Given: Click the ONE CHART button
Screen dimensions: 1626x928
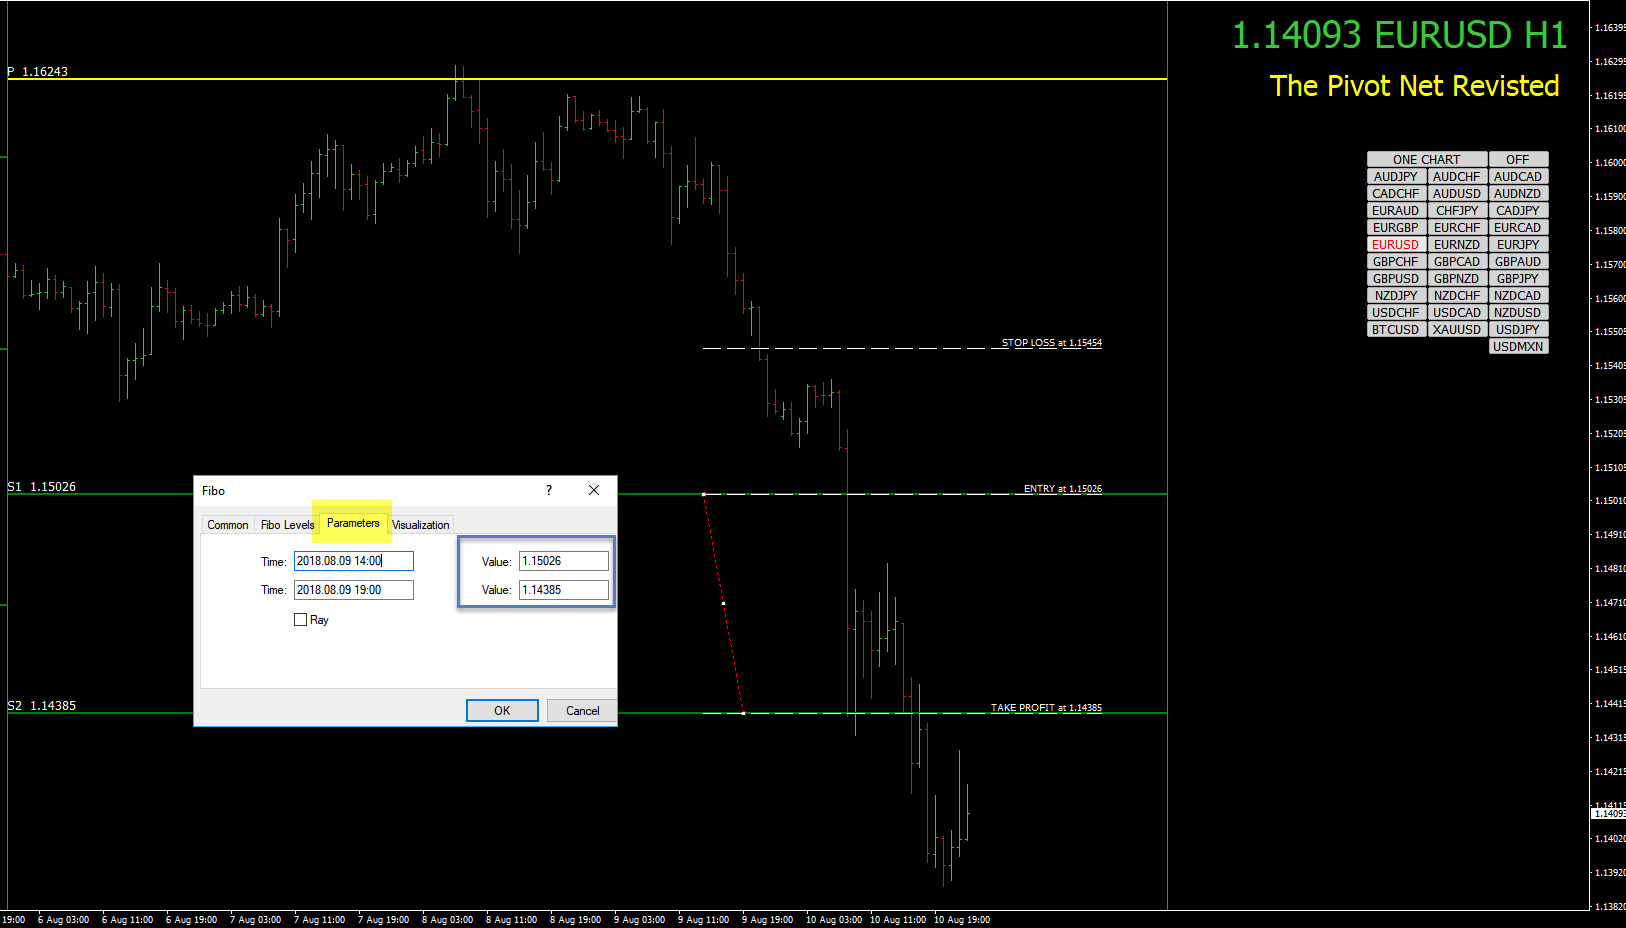Looking at the screenshot, I should coord(1427,160).
